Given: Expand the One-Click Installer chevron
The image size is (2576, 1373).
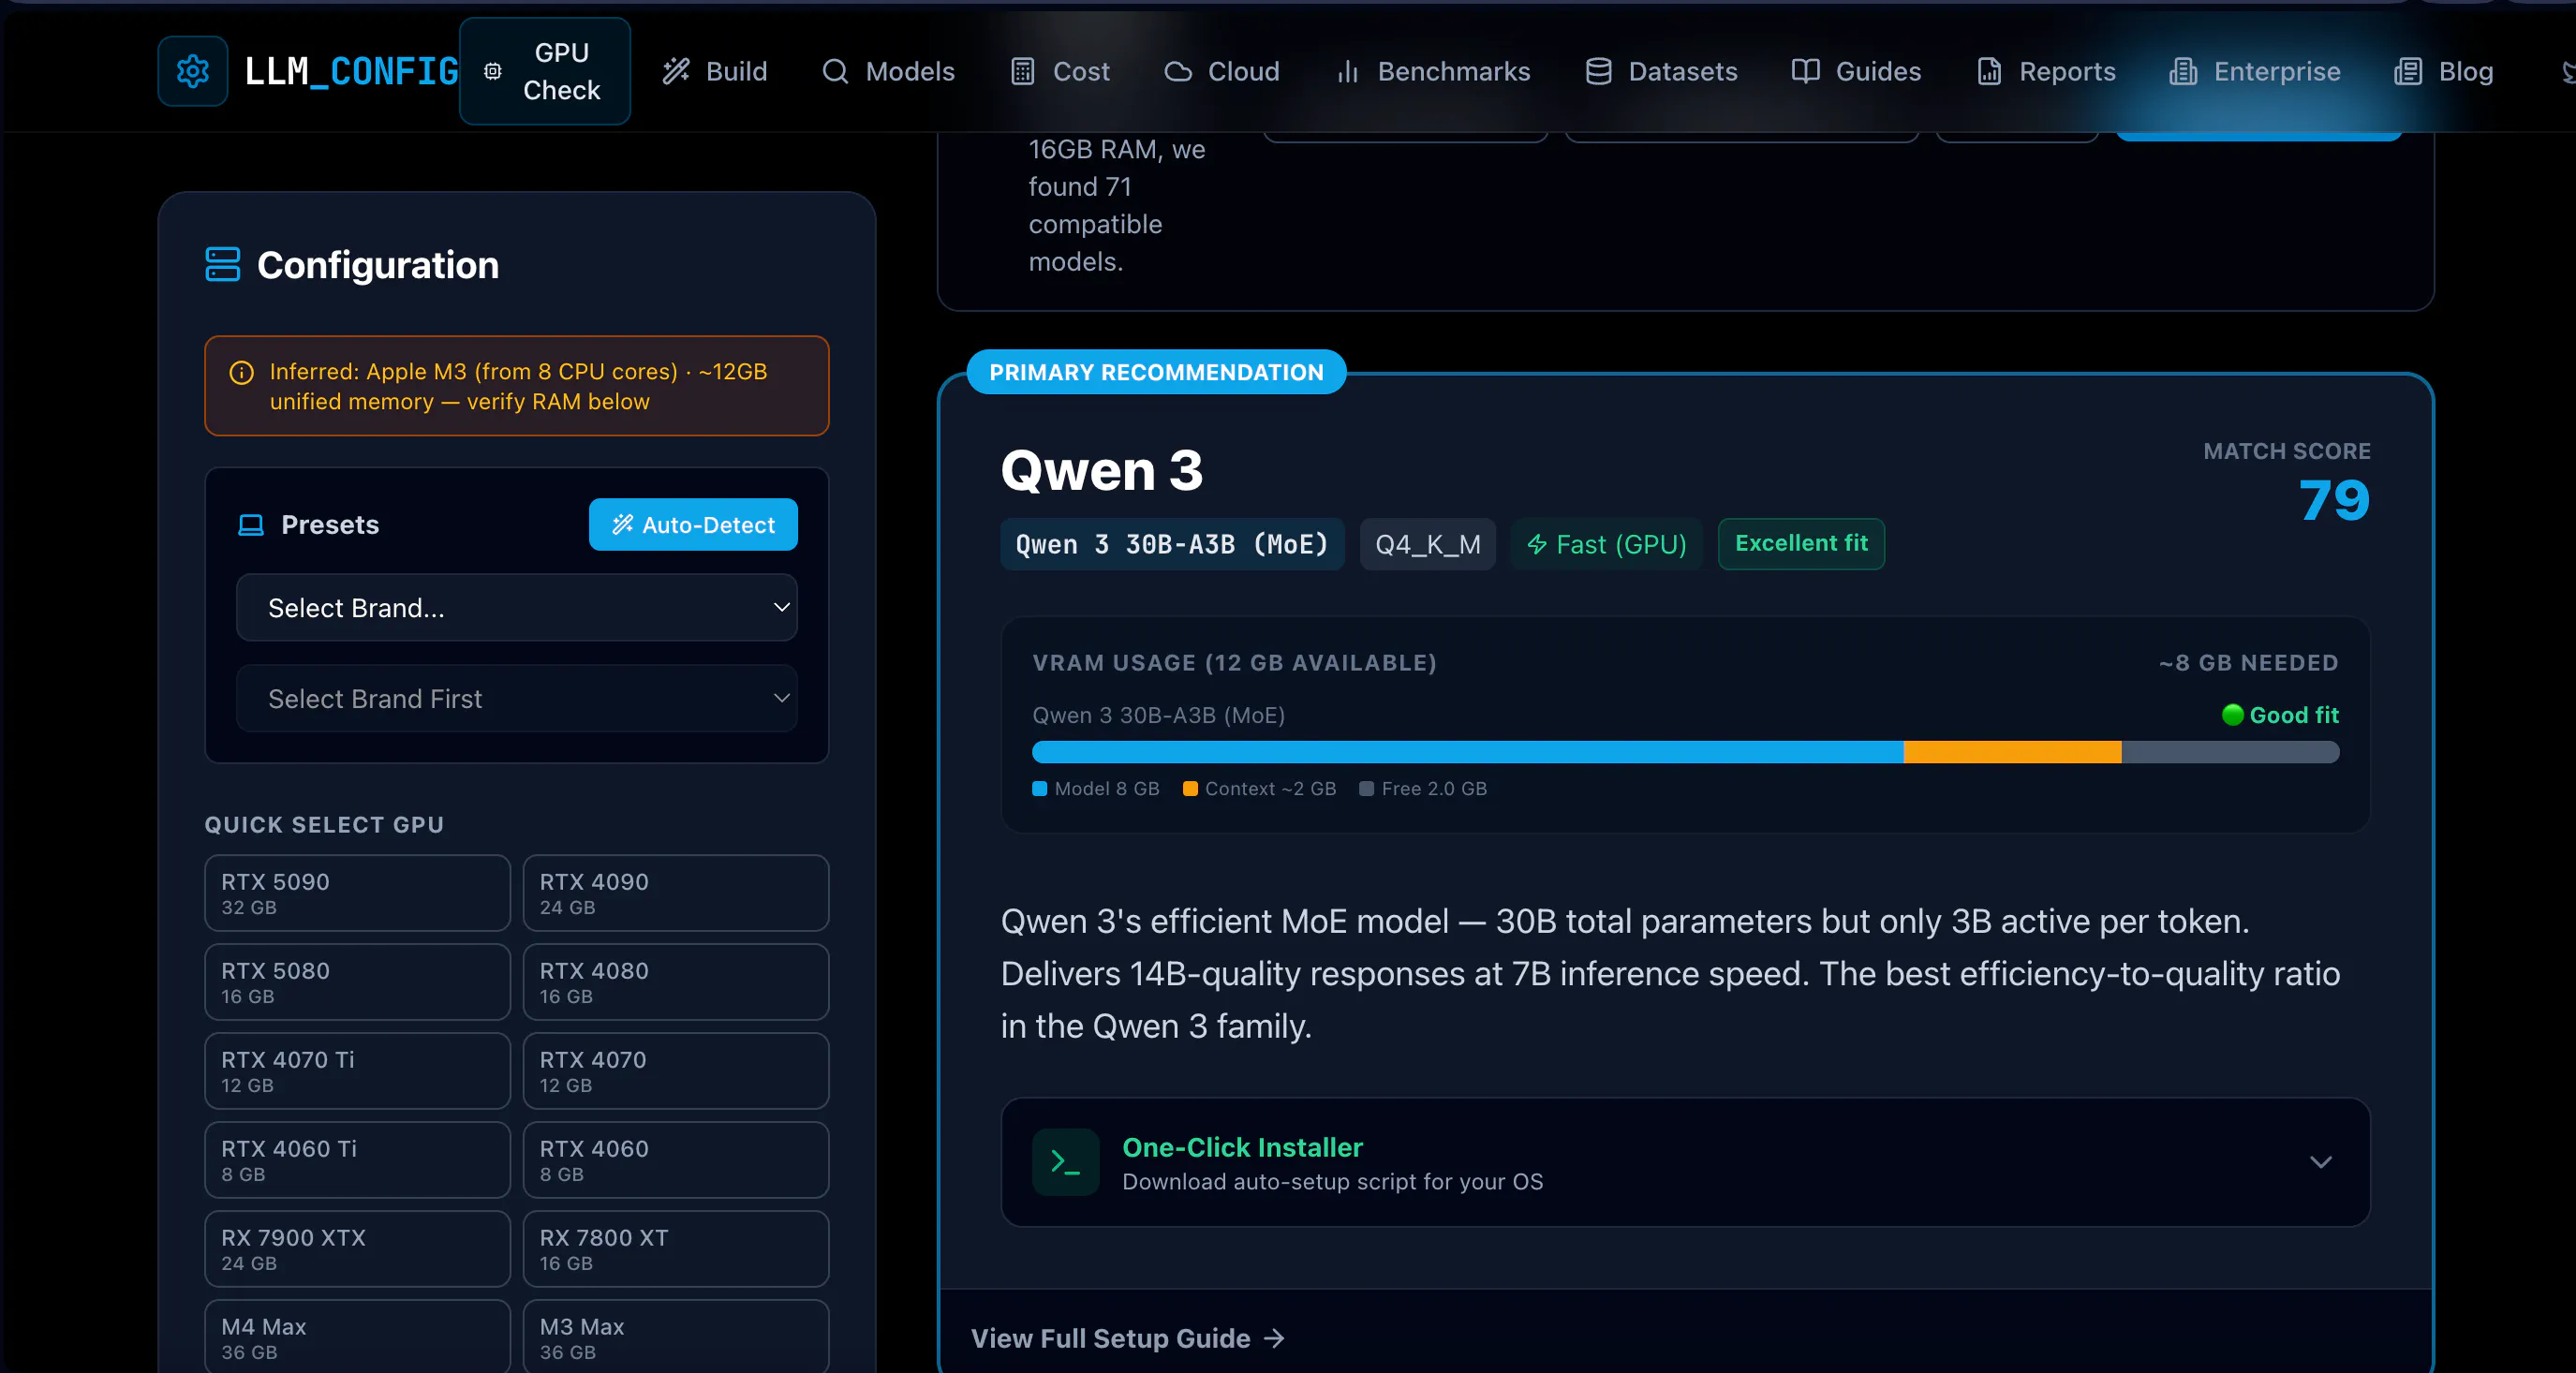Looking at the screenshot, I should click(x=2320, y=1162).
